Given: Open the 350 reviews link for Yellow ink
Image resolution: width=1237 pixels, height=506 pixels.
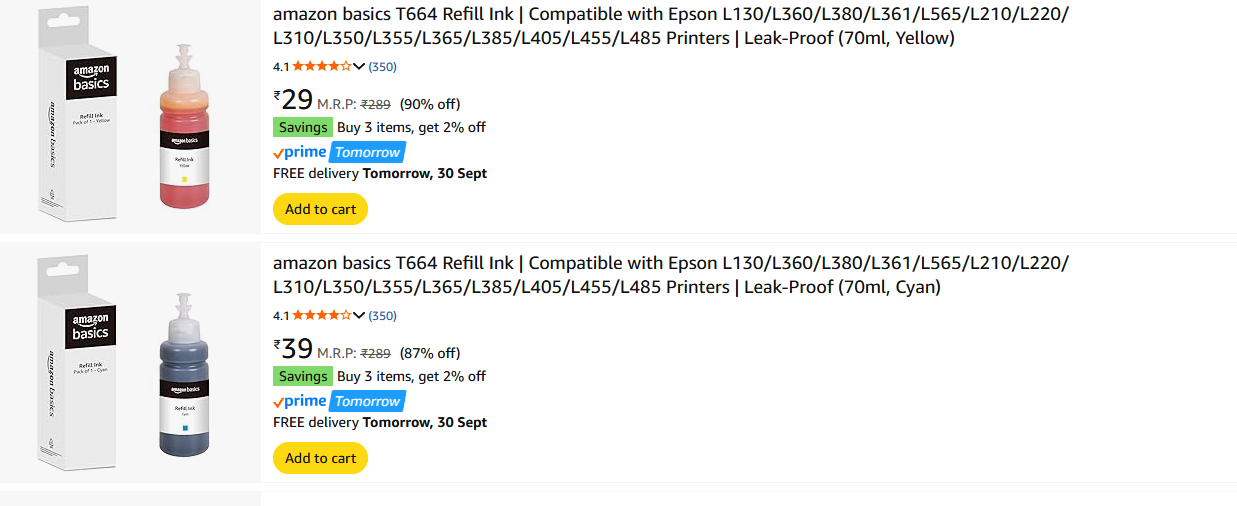Looking at the screenshot, I should 383,67.
